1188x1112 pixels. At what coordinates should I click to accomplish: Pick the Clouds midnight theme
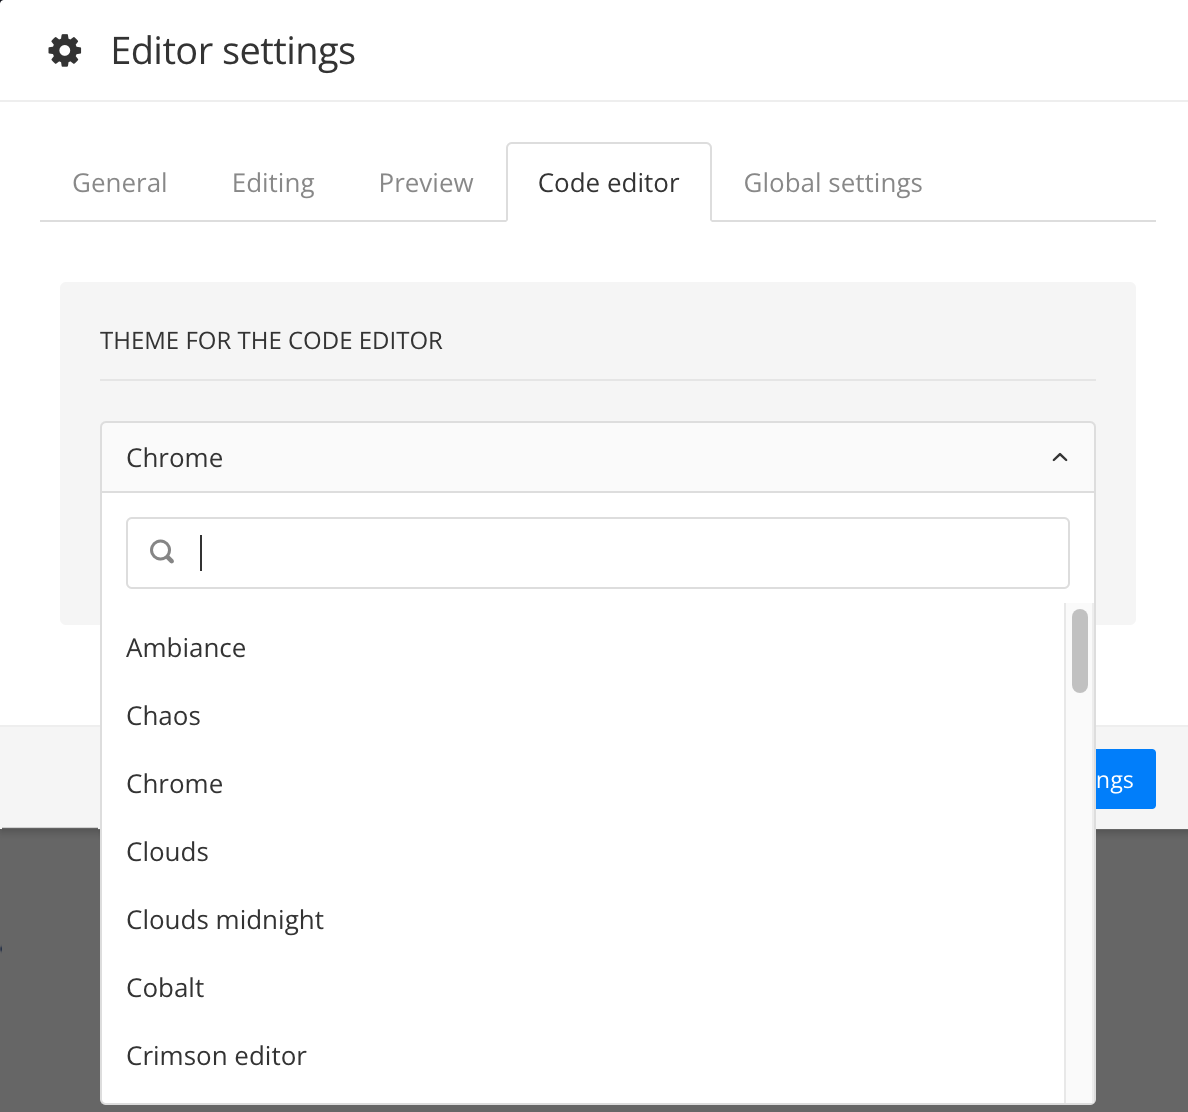click(x=225, y=919)
